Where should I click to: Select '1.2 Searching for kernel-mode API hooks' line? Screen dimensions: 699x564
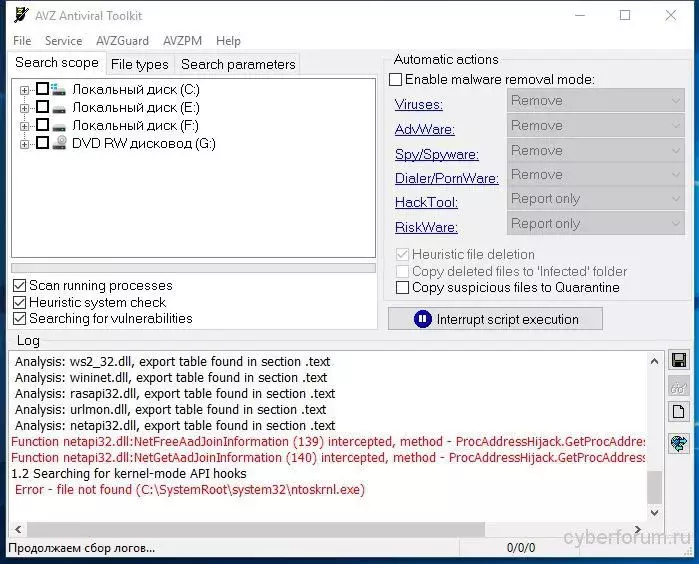pos(129,473)
